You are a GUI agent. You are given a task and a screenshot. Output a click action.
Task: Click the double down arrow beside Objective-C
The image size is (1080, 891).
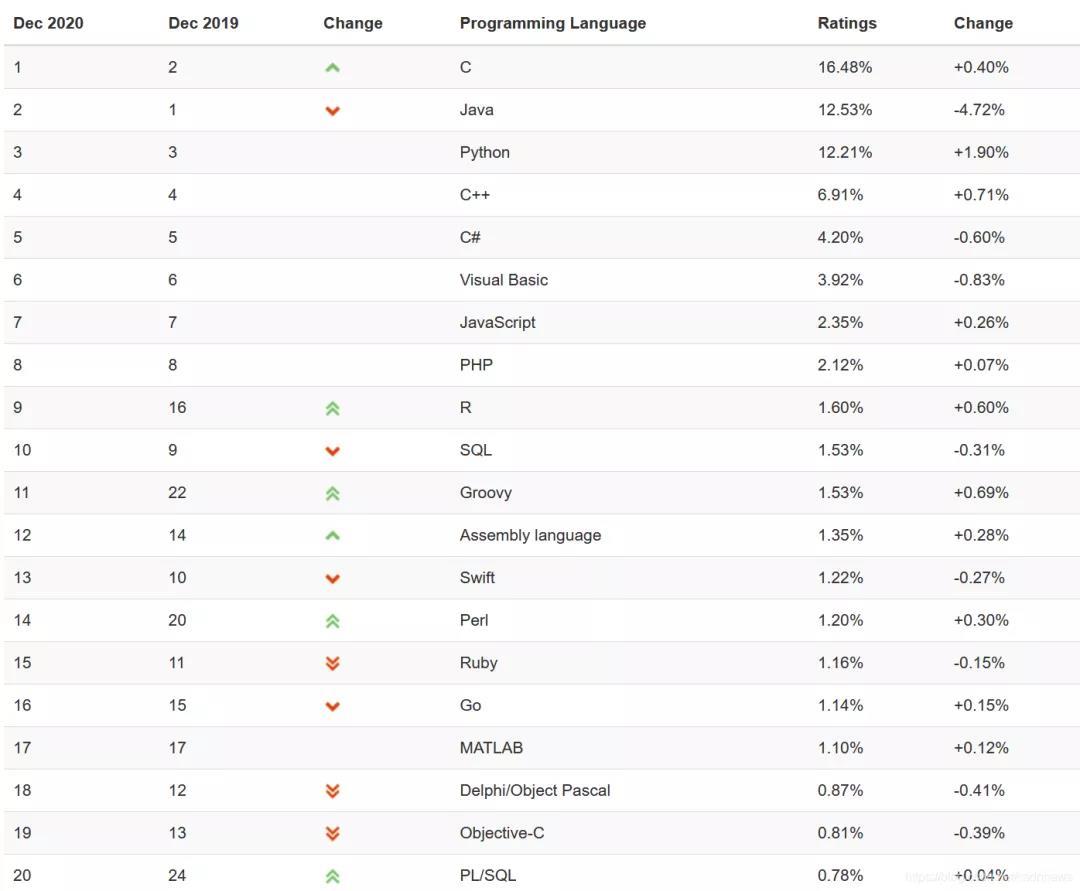333,833
